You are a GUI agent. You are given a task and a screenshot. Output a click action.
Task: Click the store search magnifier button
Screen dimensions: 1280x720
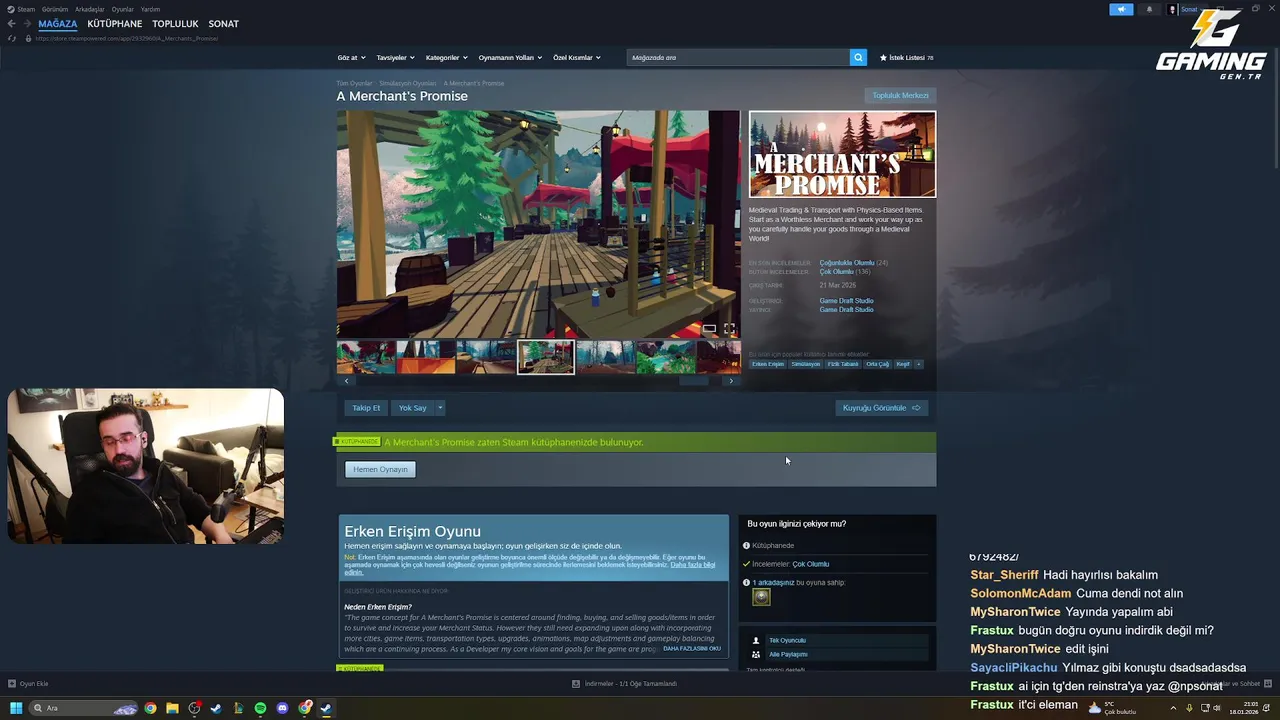coord(858,57)
